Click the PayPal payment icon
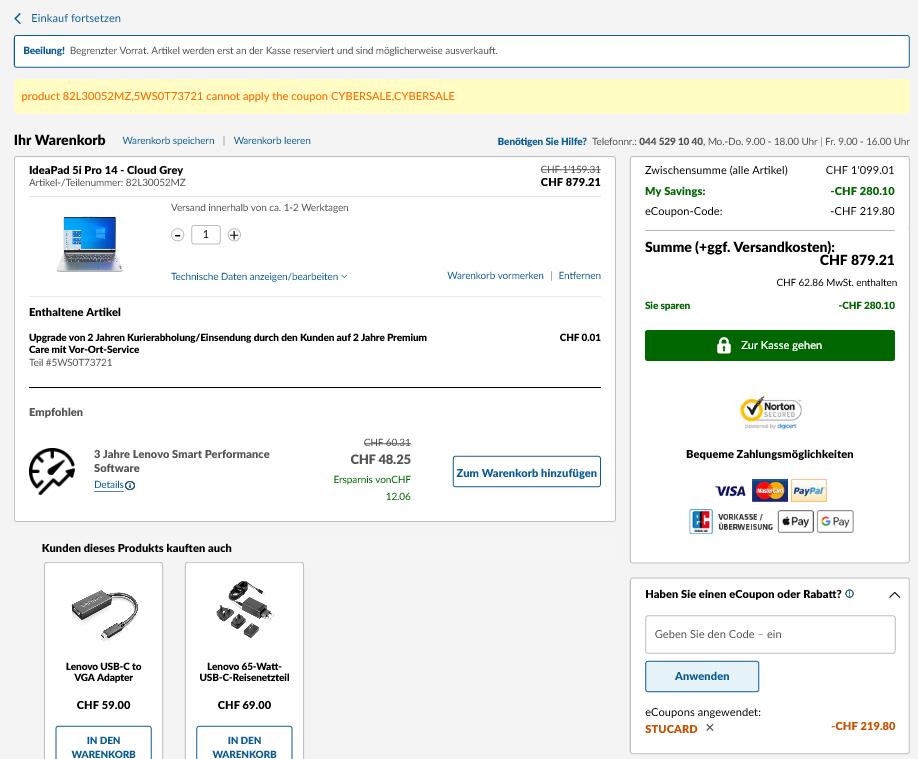 808,491
